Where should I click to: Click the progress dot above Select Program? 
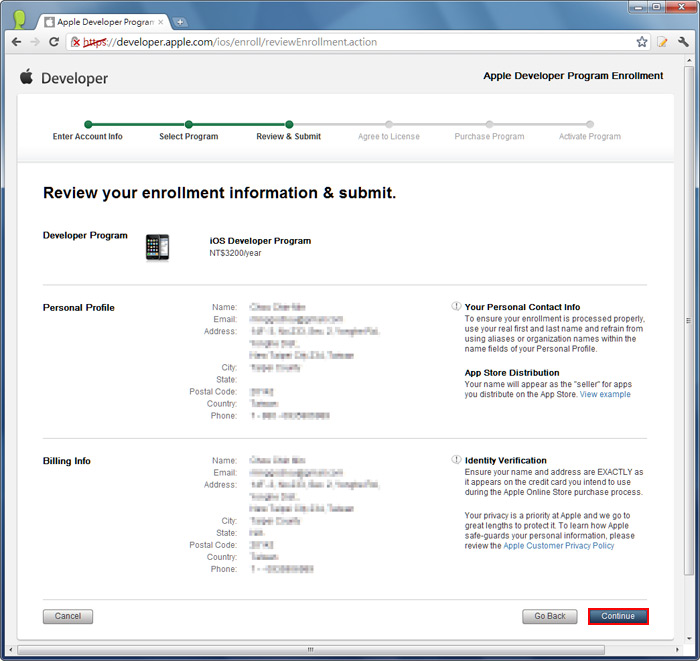(x=189, y=124)
